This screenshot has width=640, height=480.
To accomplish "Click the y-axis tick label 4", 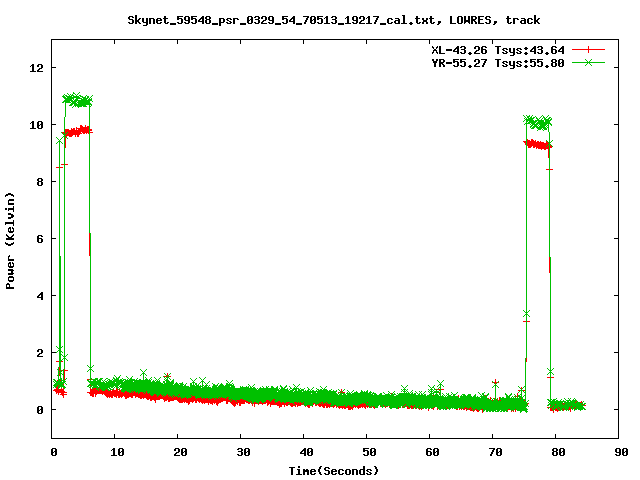I will [x=40, y=296].
